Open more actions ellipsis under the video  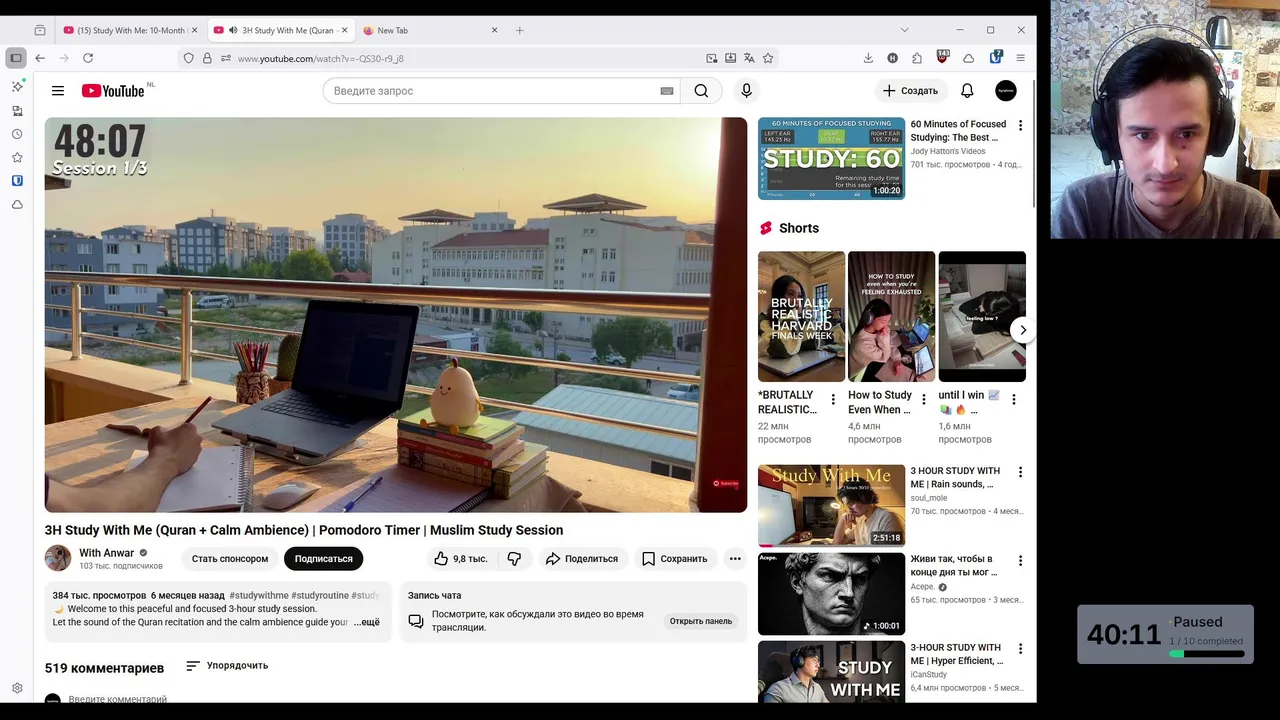[735, 559]
